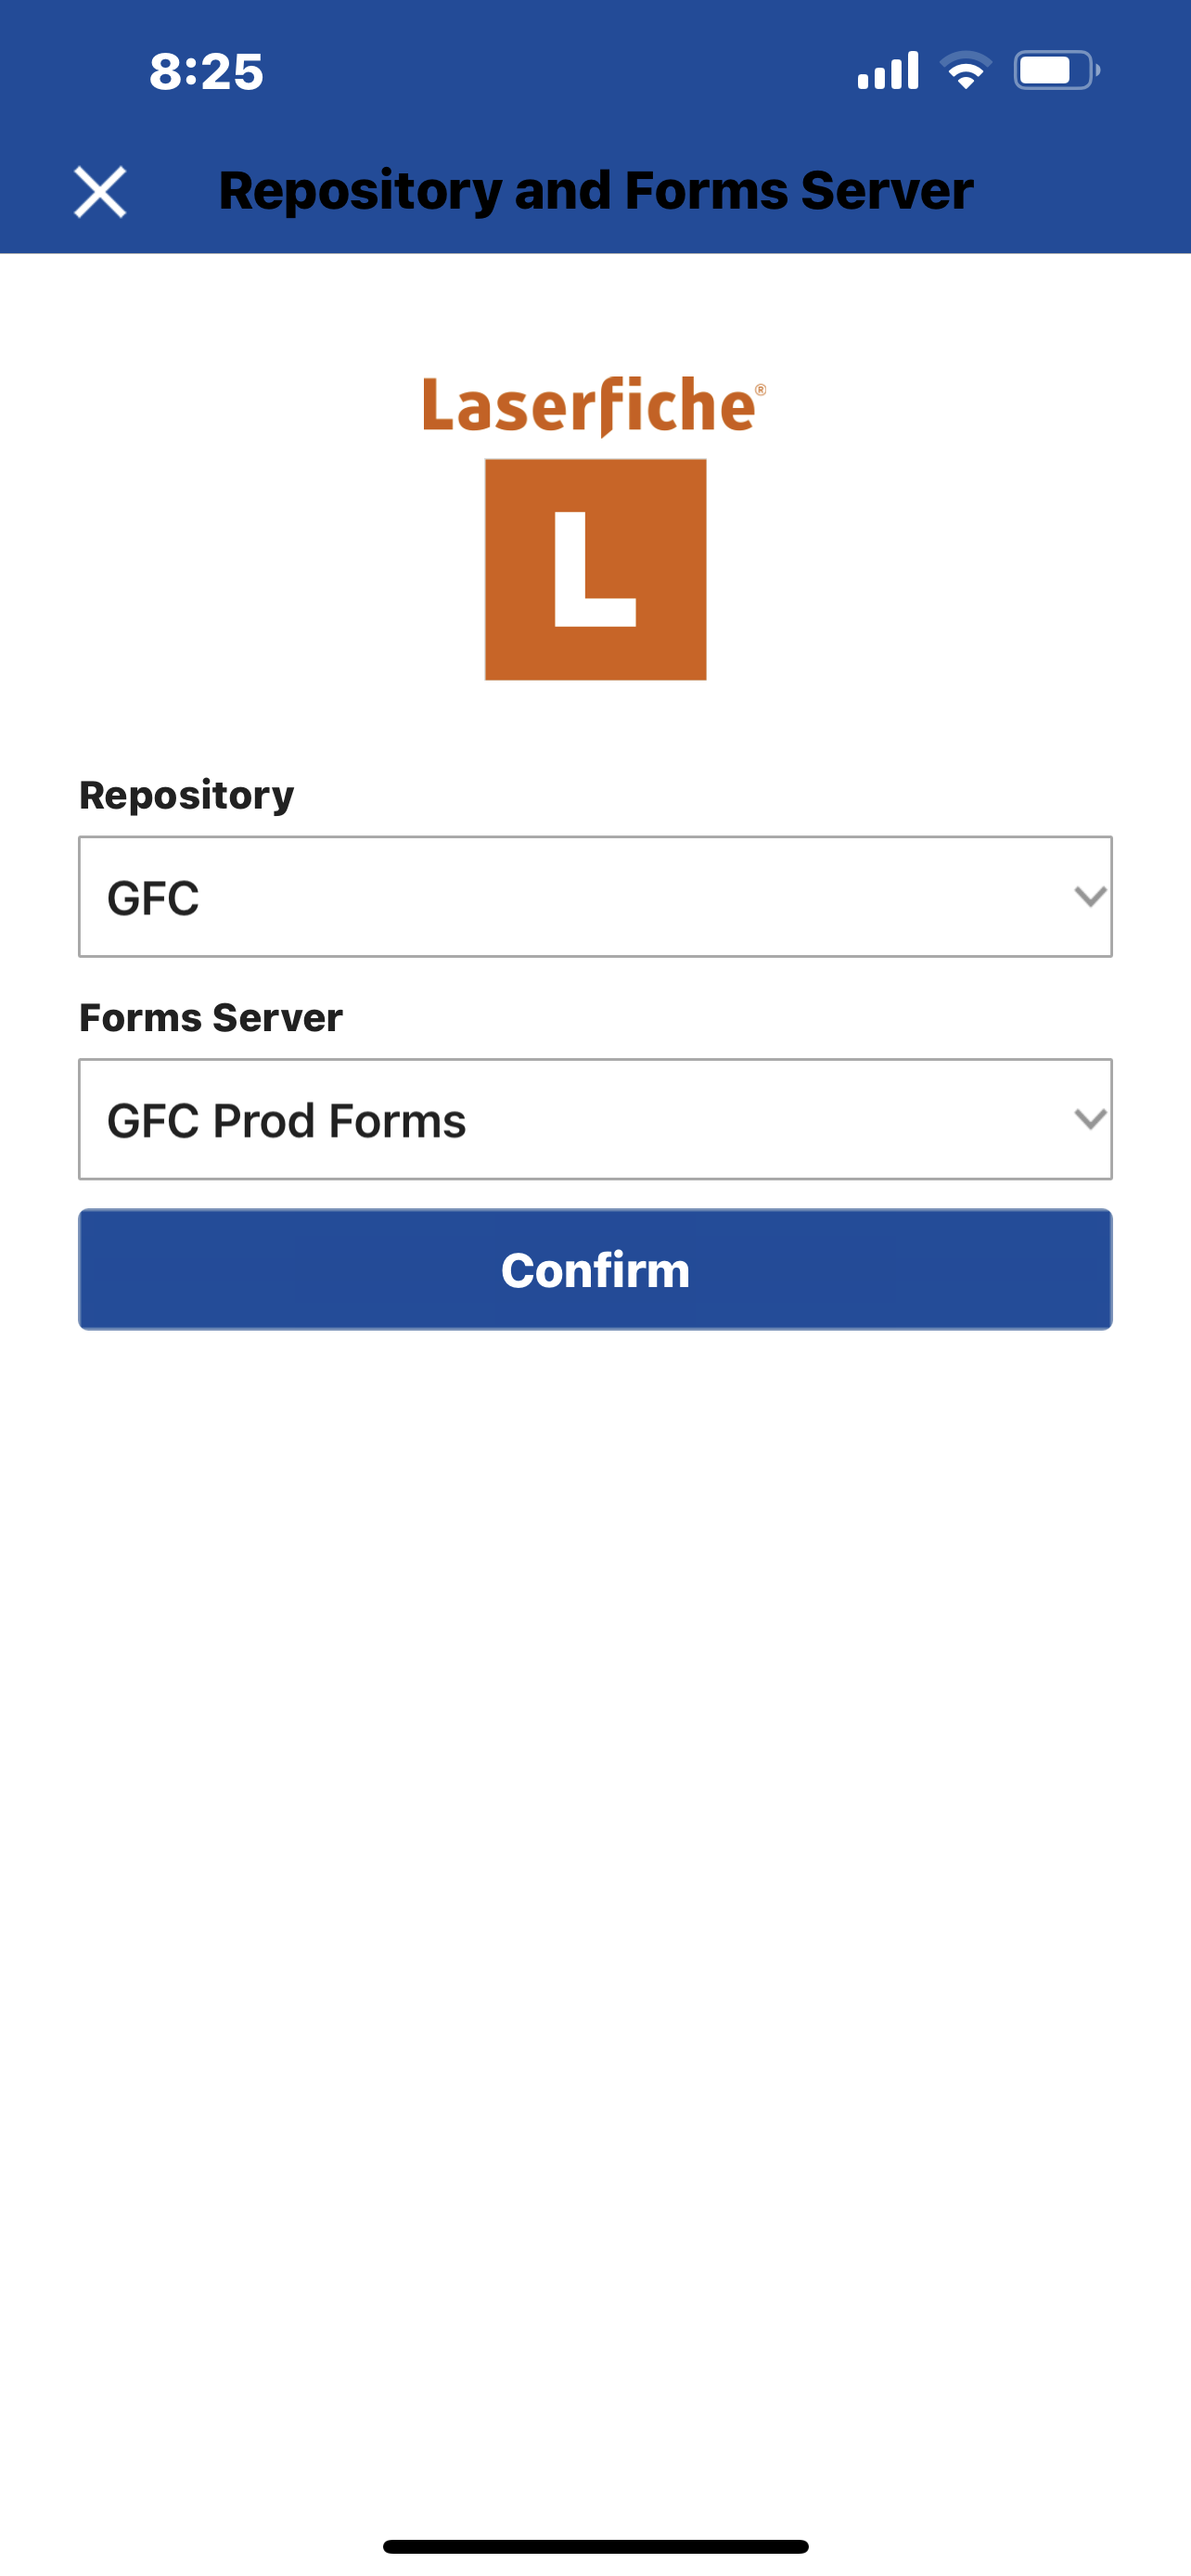
Task: Tap the home indicator bar
Action: [595, 2546]
